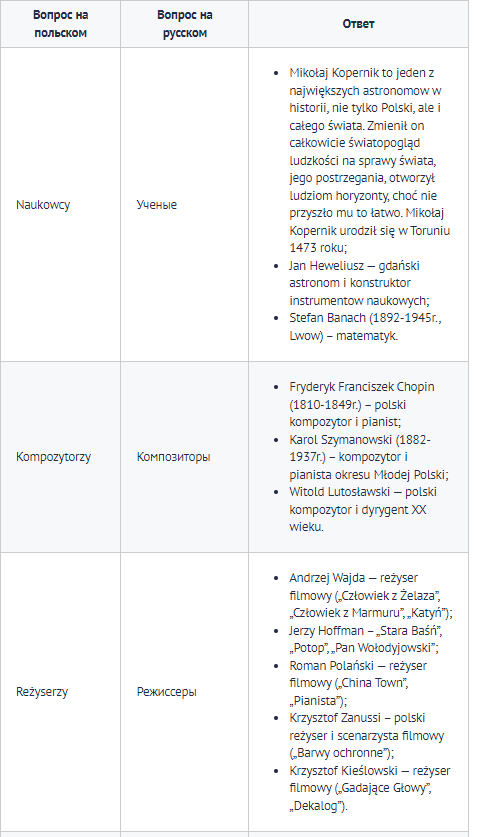Click the Jan Heweliusz list entry
The image size is (477, 837).
[356, 283]
